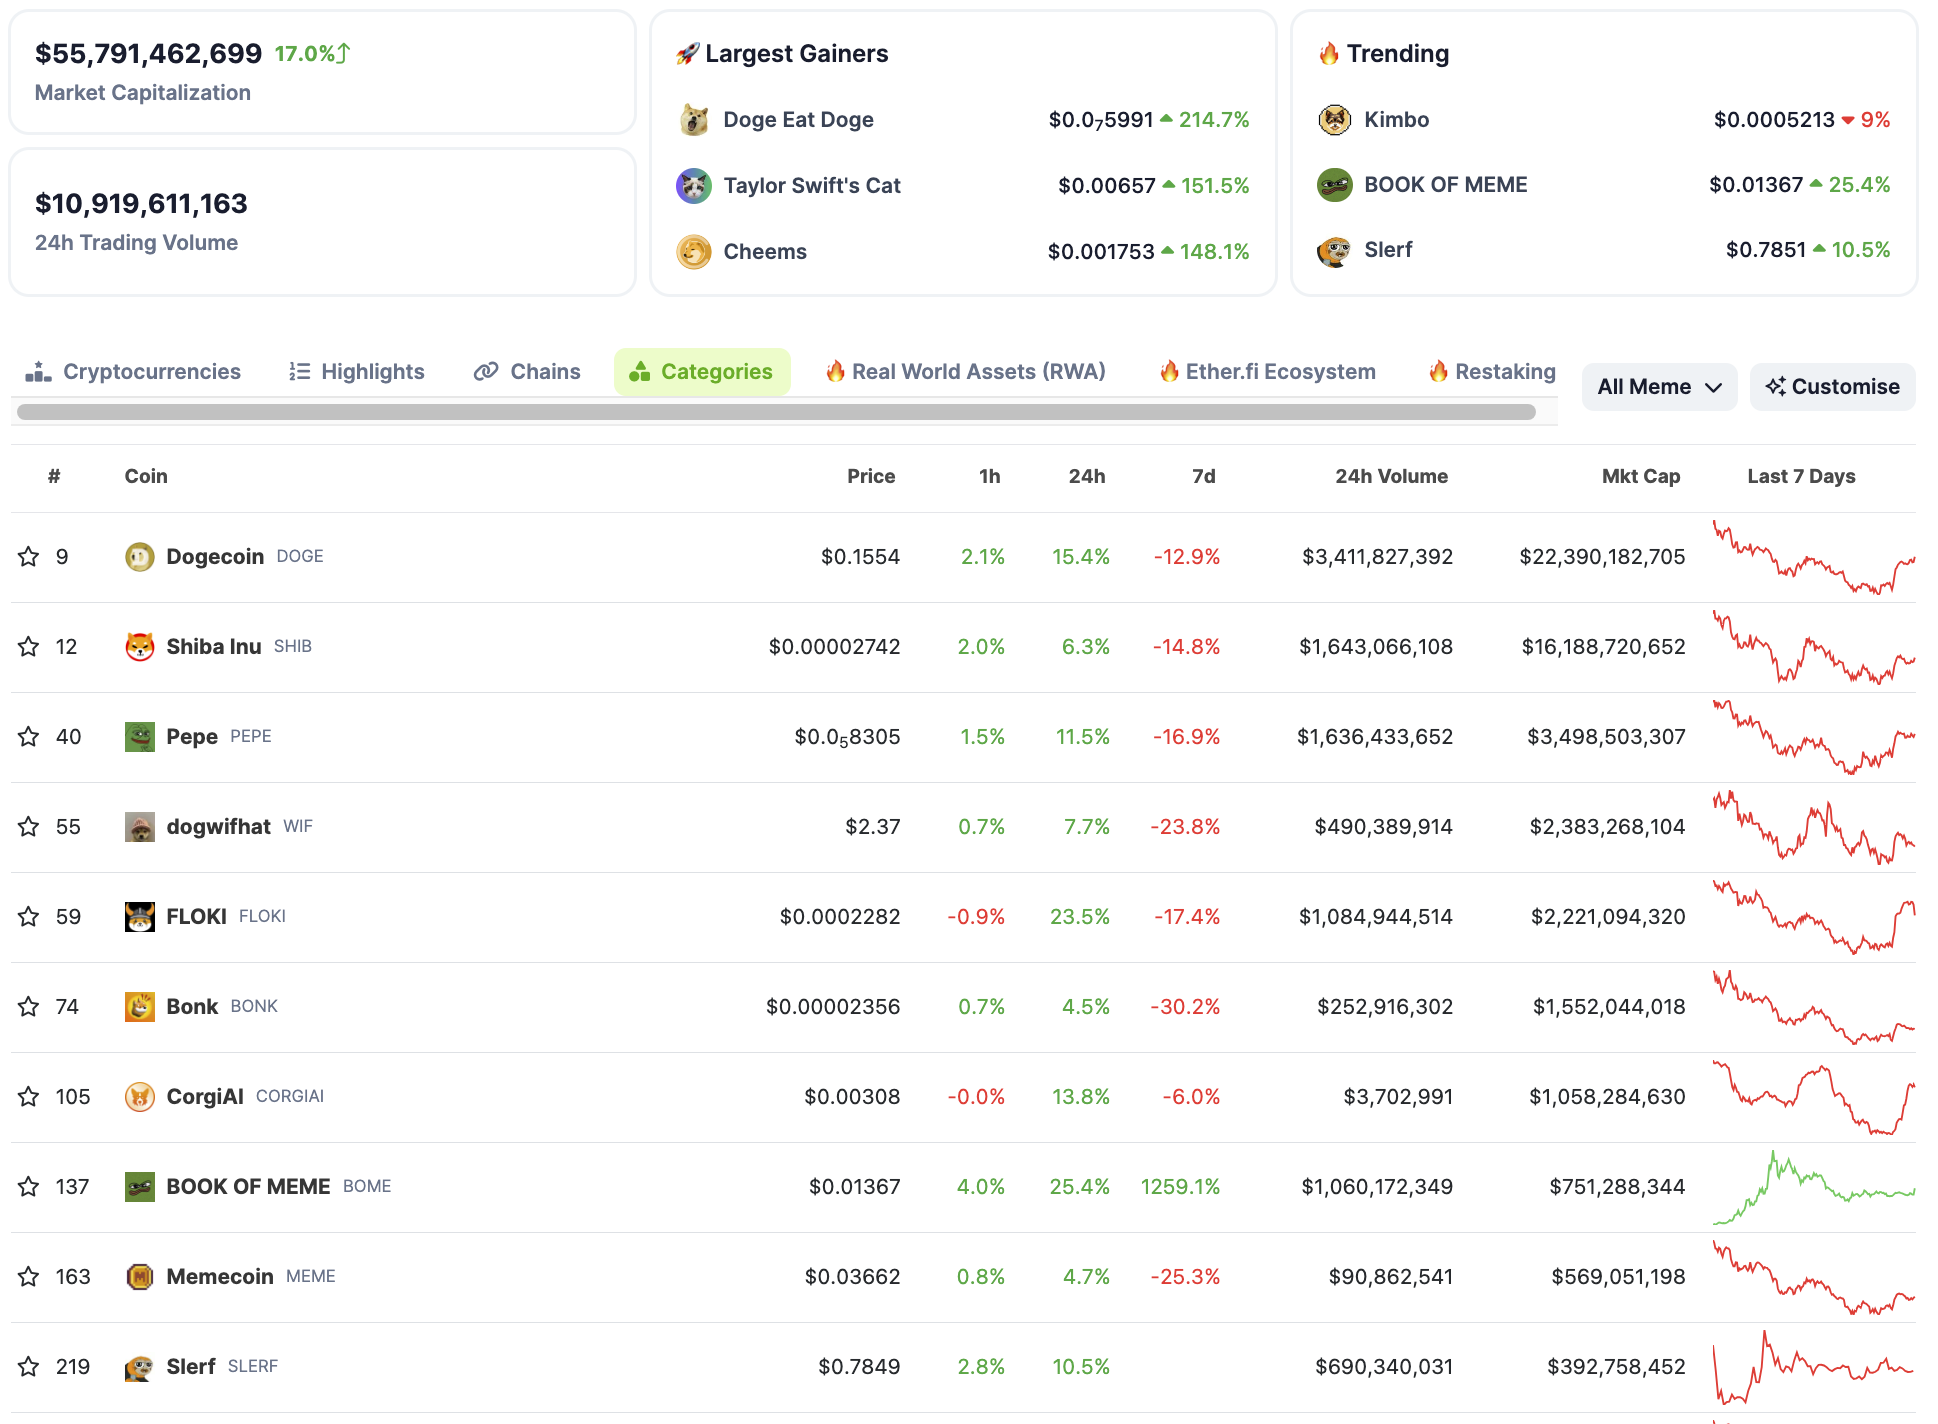This screenshot has height=1424, width=1938.
Task: Click Dogecoin last 7 days sparkline
Action: click(1814, 557)
